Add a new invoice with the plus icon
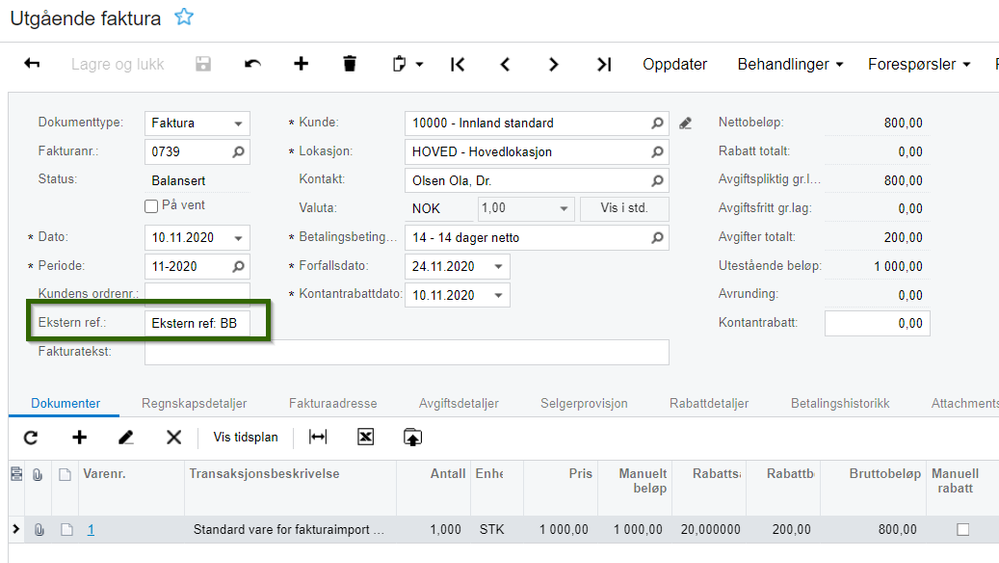 (x=301, y=64)
